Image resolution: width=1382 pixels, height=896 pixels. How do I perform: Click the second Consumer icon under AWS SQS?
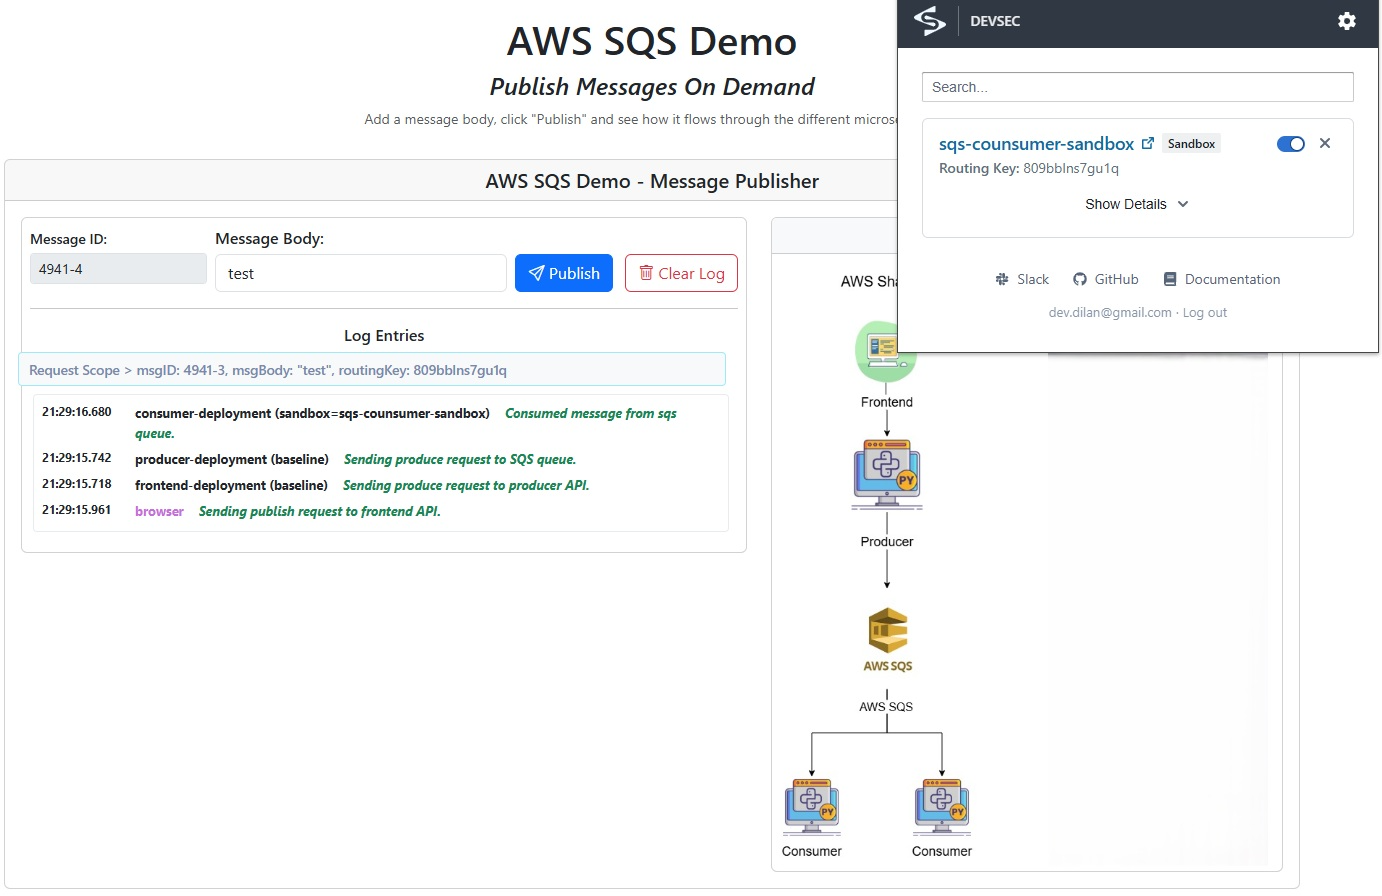click(x=942, y=806)
